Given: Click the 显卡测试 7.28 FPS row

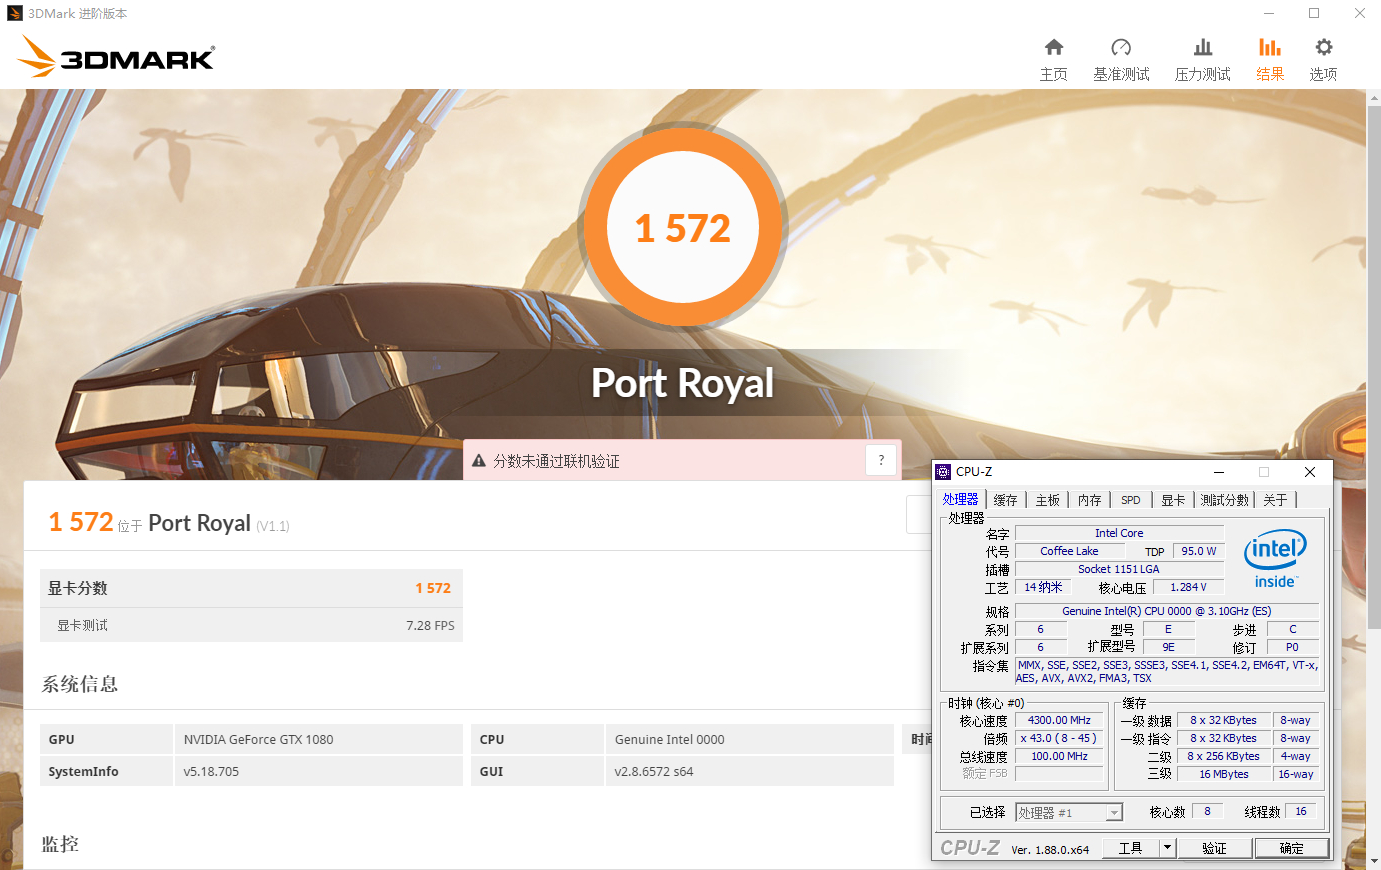Looking at the screenshot, I should tap(252, 625).
